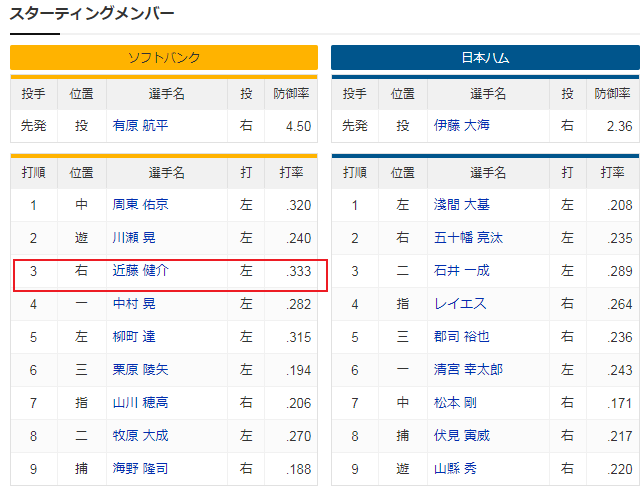Click position 指 in 山川 穂高 row

tap(81, 403)
